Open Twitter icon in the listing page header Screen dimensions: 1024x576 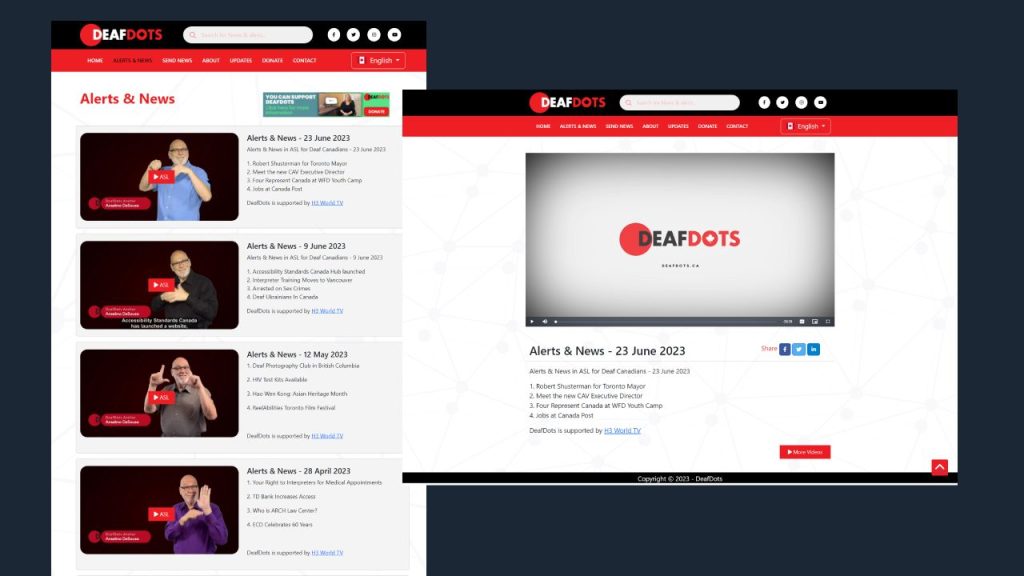click(x=353, y=35)
